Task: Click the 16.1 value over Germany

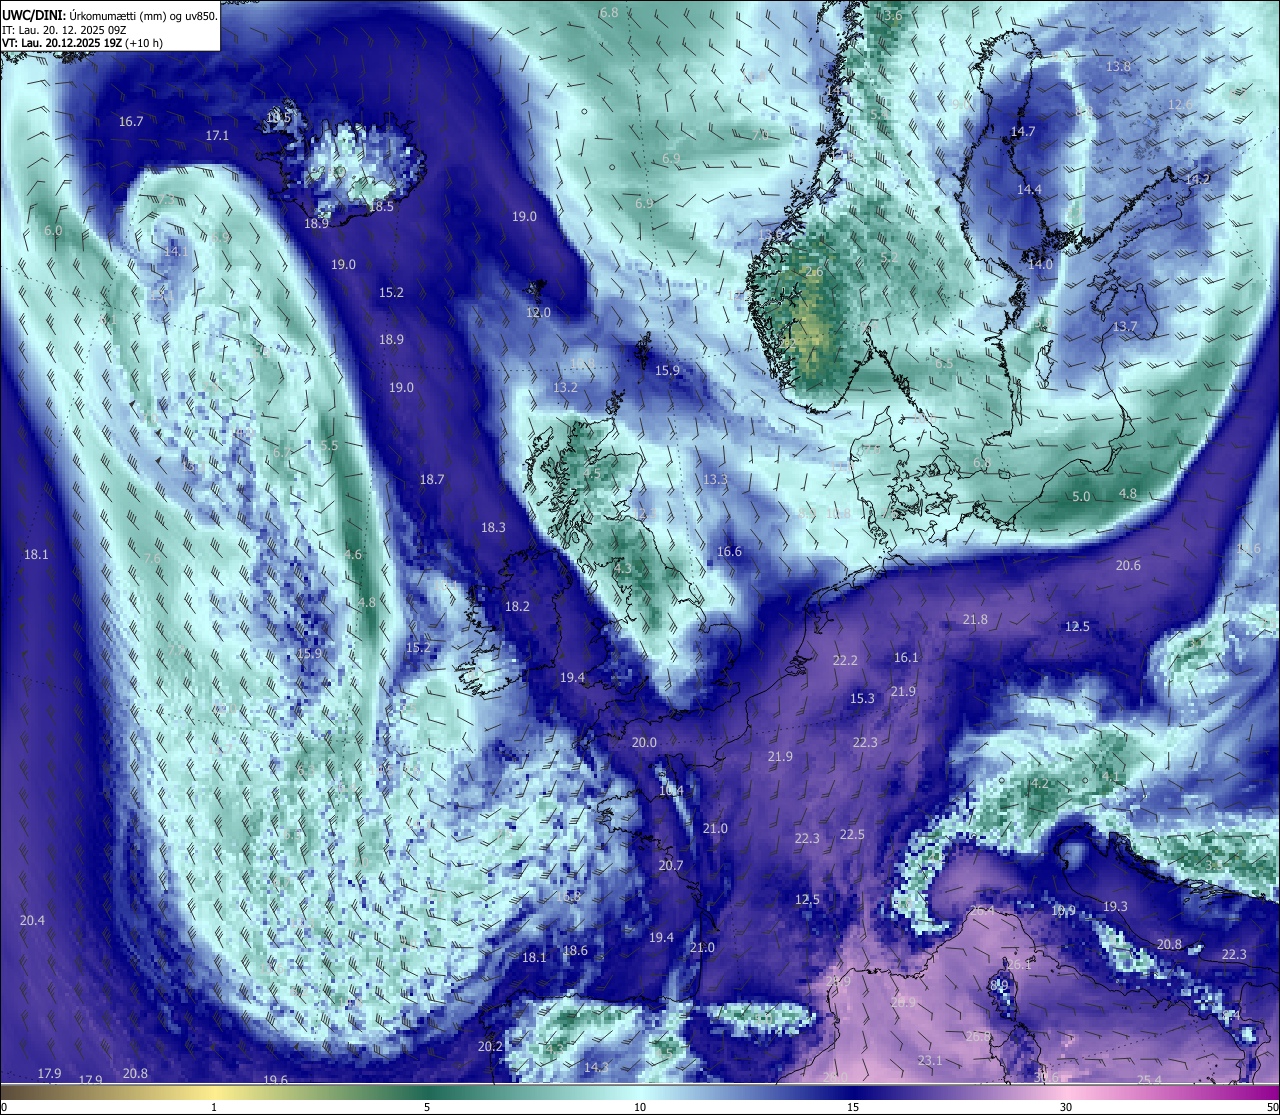Action: pos(906,657)
